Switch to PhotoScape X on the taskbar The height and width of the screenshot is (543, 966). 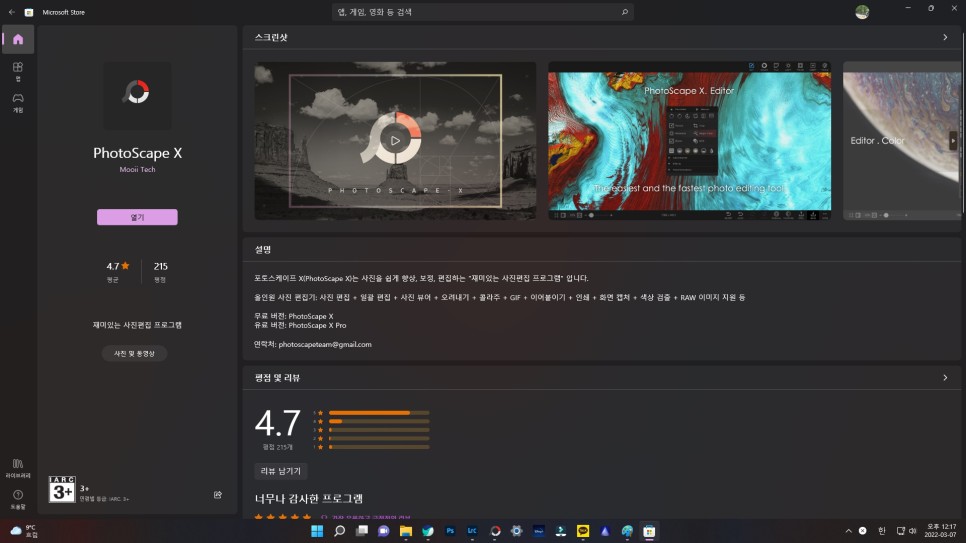pos(495,531)
